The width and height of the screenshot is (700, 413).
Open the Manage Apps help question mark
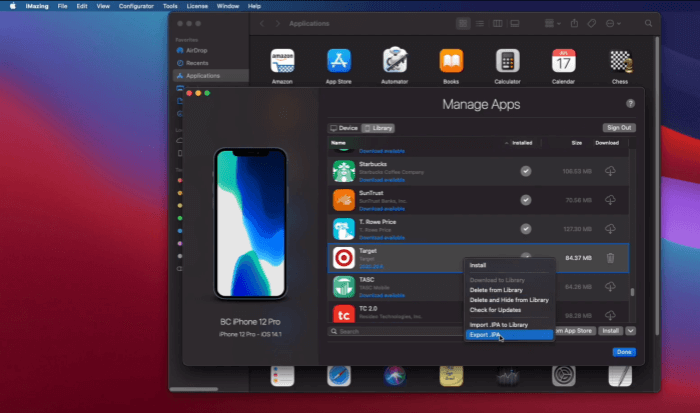[630, 104]
